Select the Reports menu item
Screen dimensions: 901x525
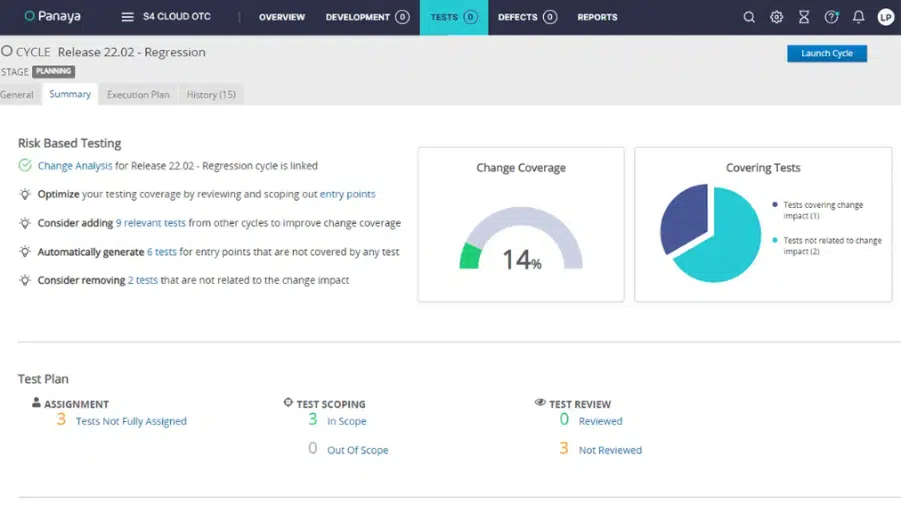click(597, 17)
